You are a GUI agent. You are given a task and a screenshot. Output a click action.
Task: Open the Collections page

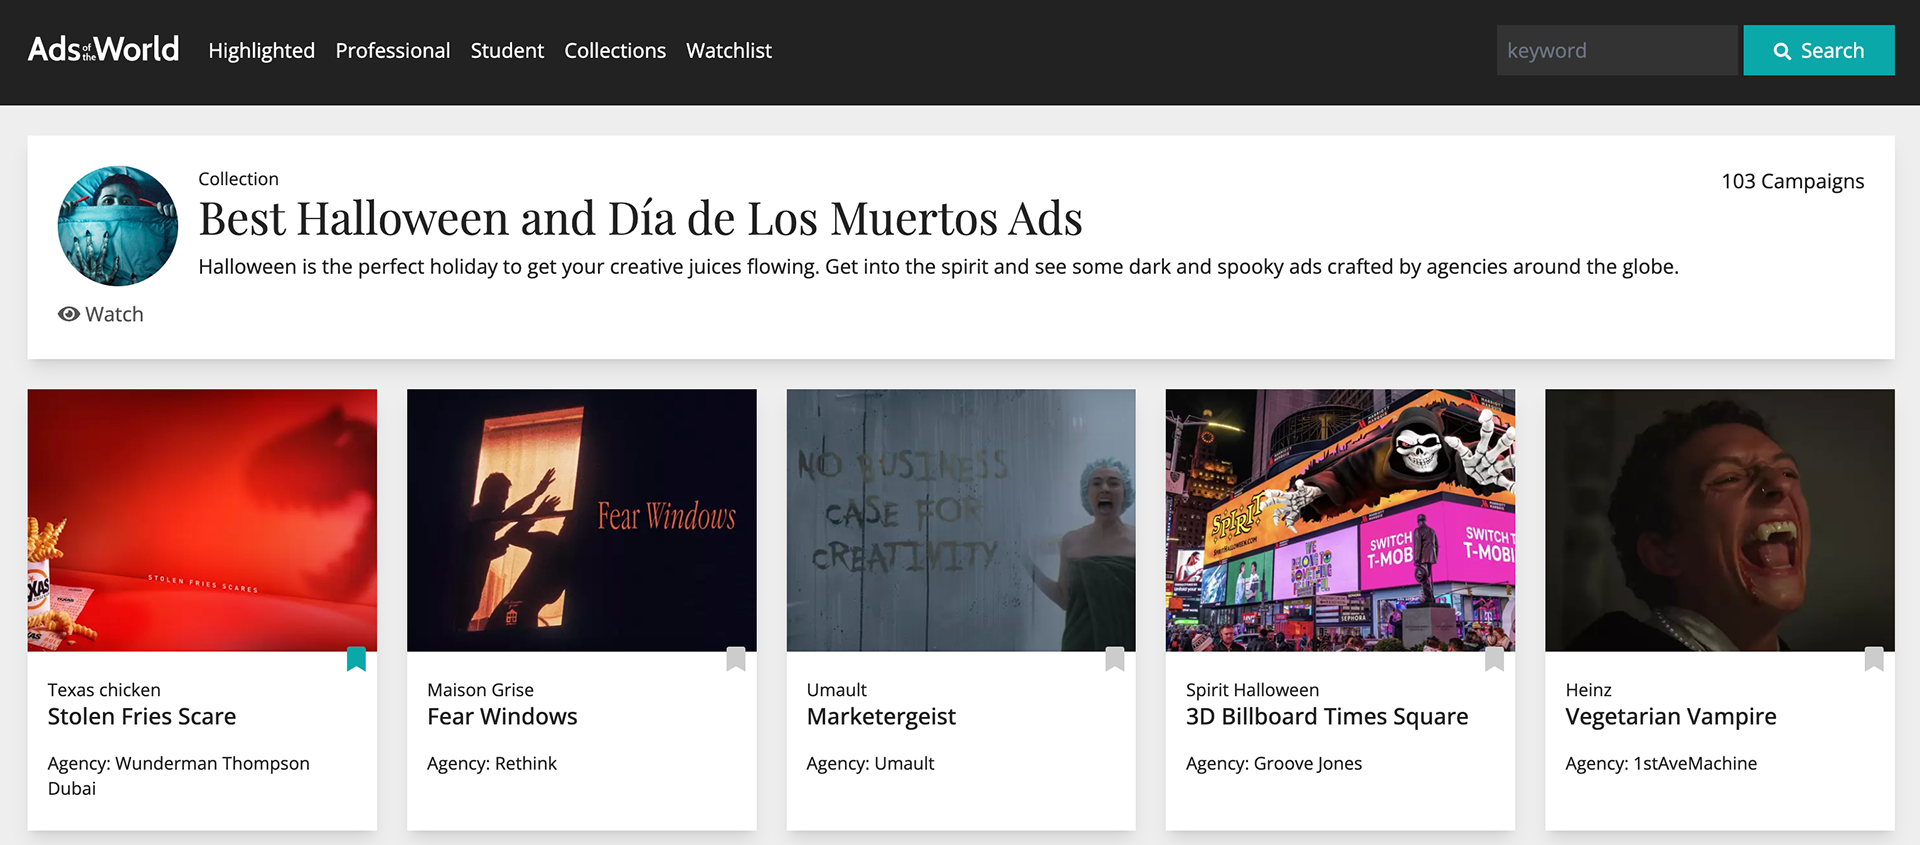(x=615, y=50)
